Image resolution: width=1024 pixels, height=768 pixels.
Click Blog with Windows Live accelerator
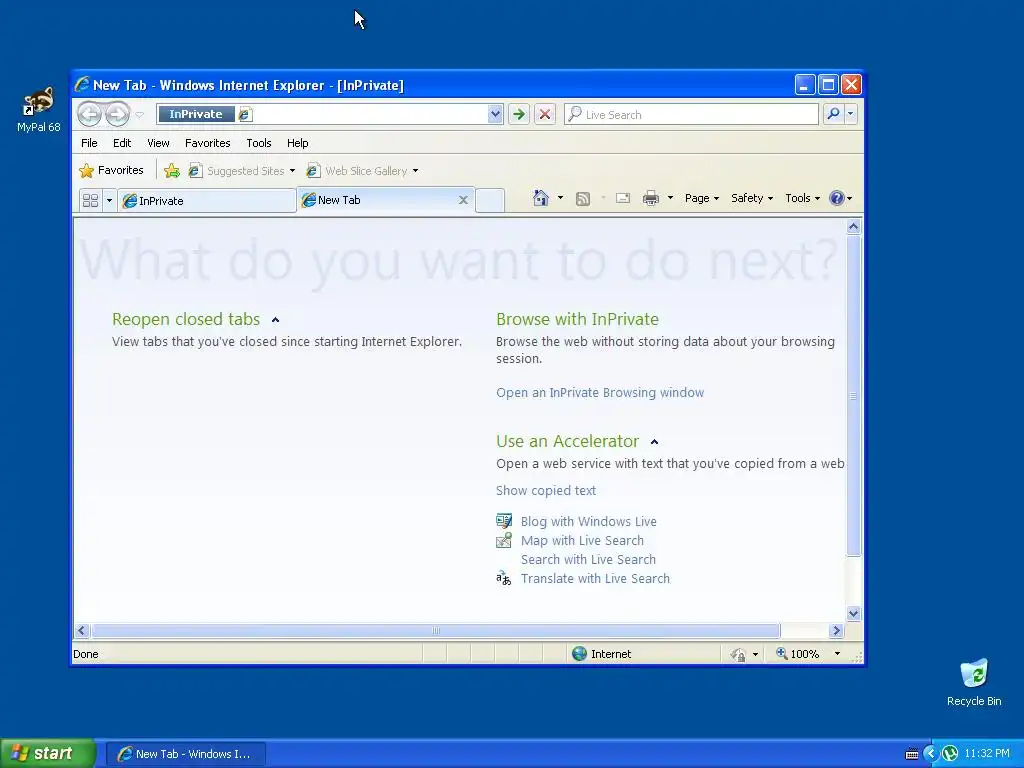pos(588,521)
